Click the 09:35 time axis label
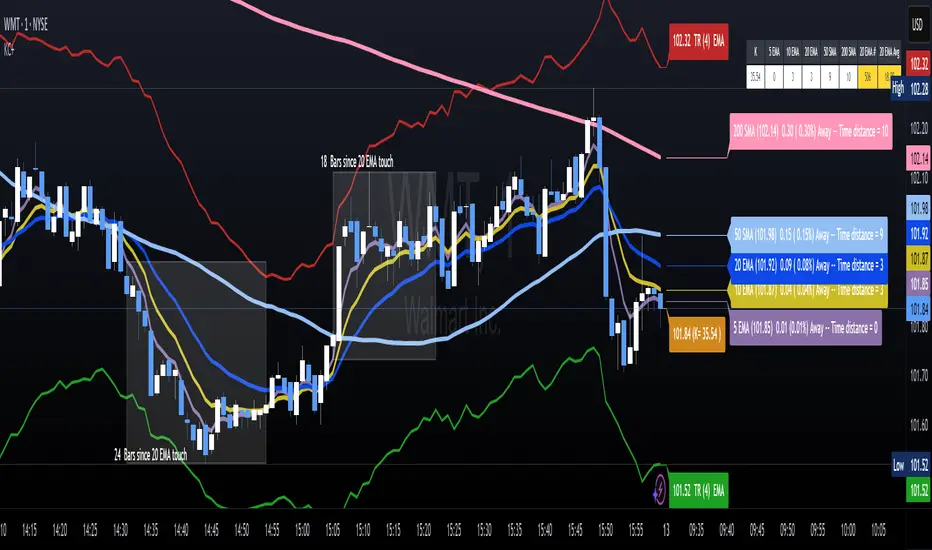The height and width of the screenshot is (550, 932). (x=696, y=530)
